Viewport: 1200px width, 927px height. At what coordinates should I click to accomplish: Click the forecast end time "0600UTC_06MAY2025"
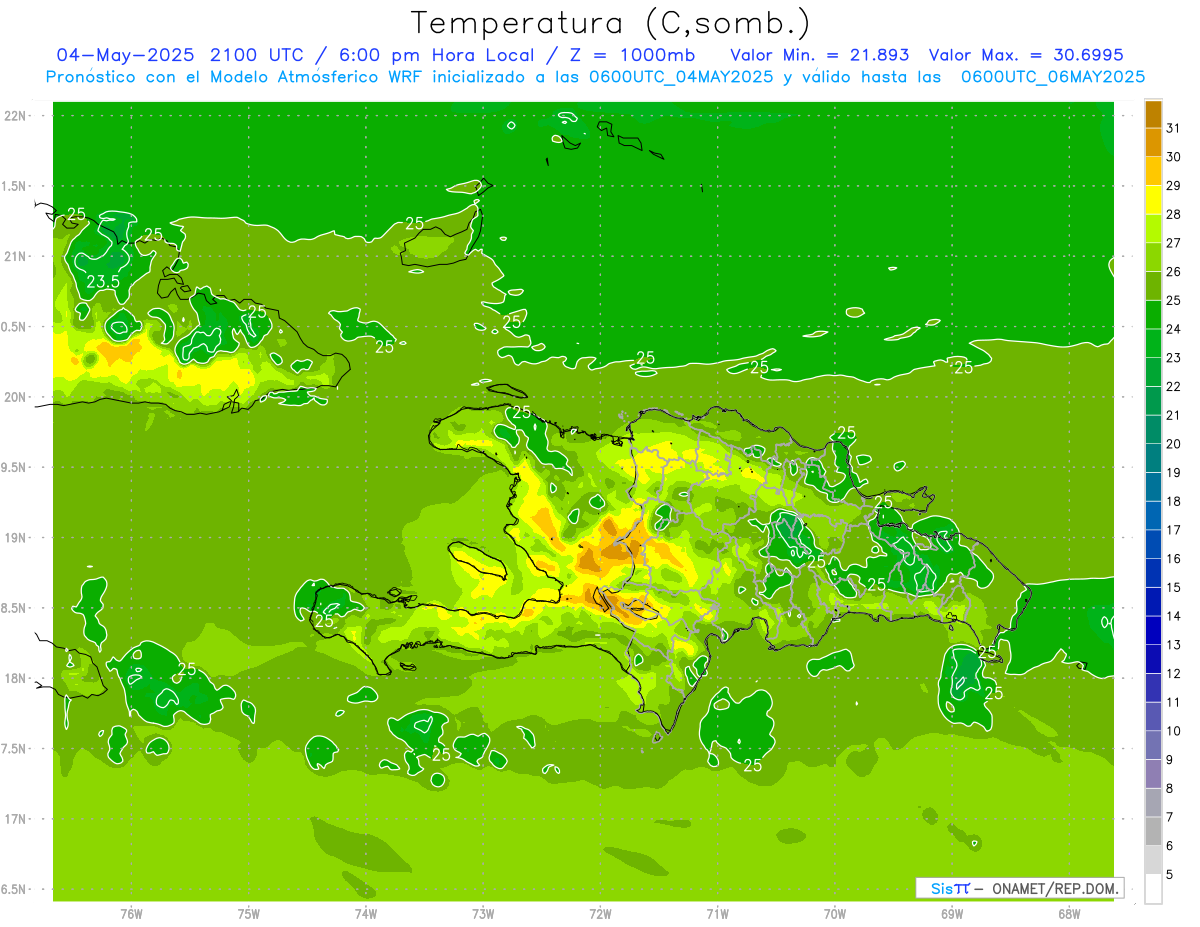[1053, 76]
